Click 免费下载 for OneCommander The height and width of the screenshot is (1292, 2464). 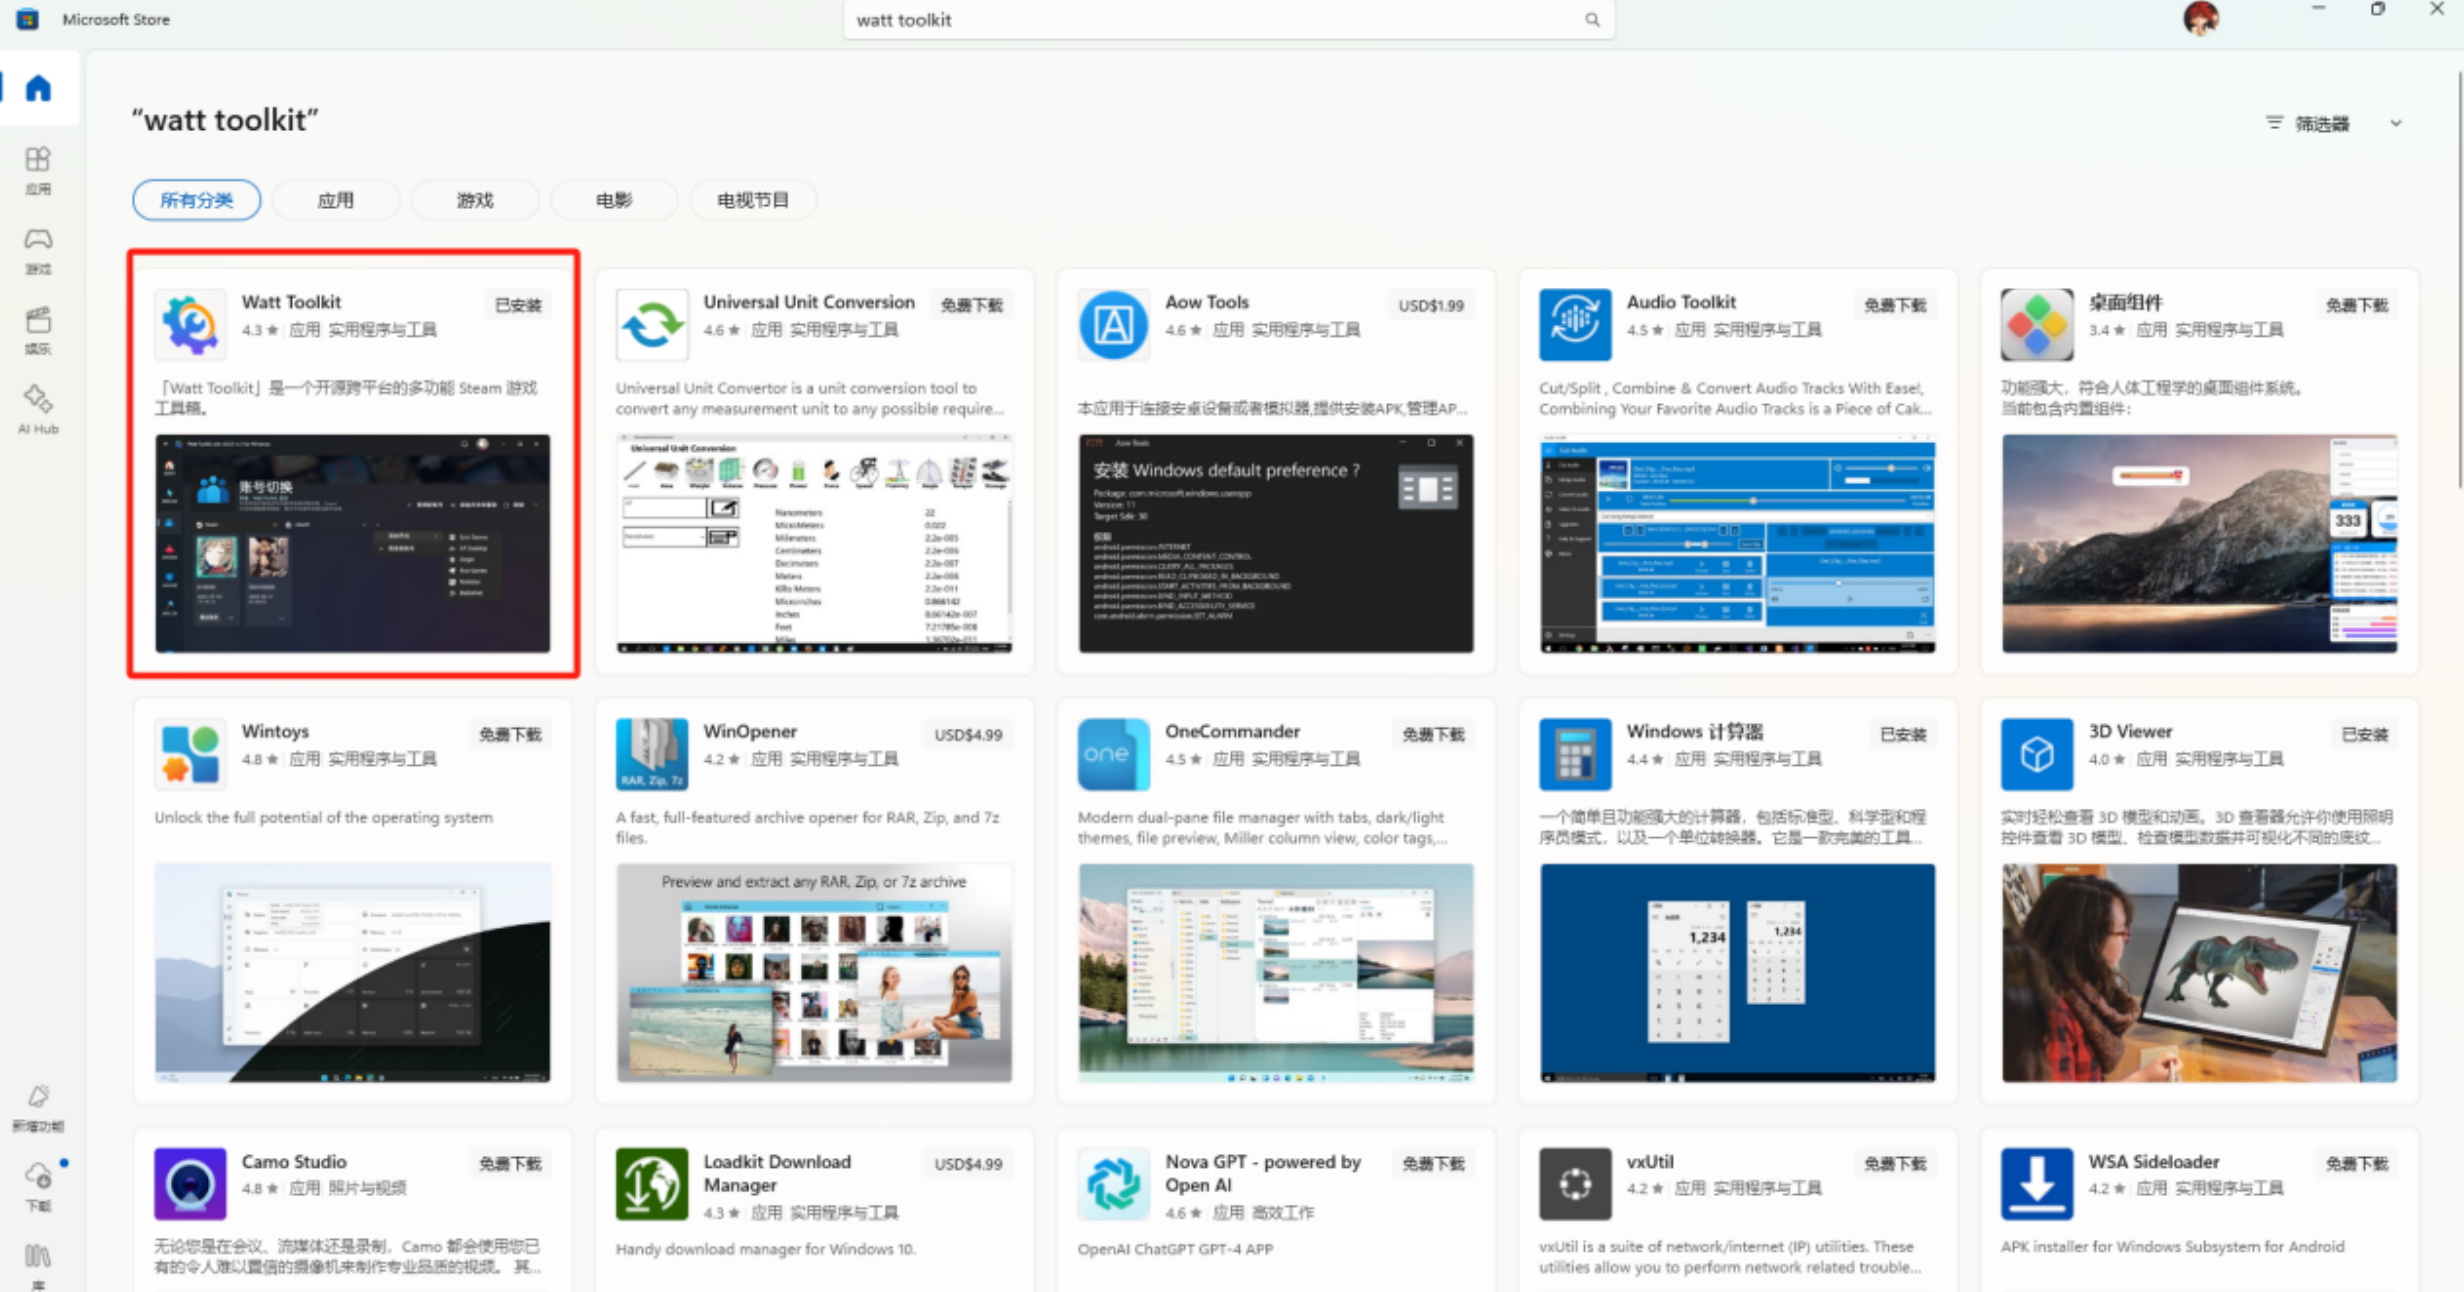pyautogui.click(x=1433, y=734)
